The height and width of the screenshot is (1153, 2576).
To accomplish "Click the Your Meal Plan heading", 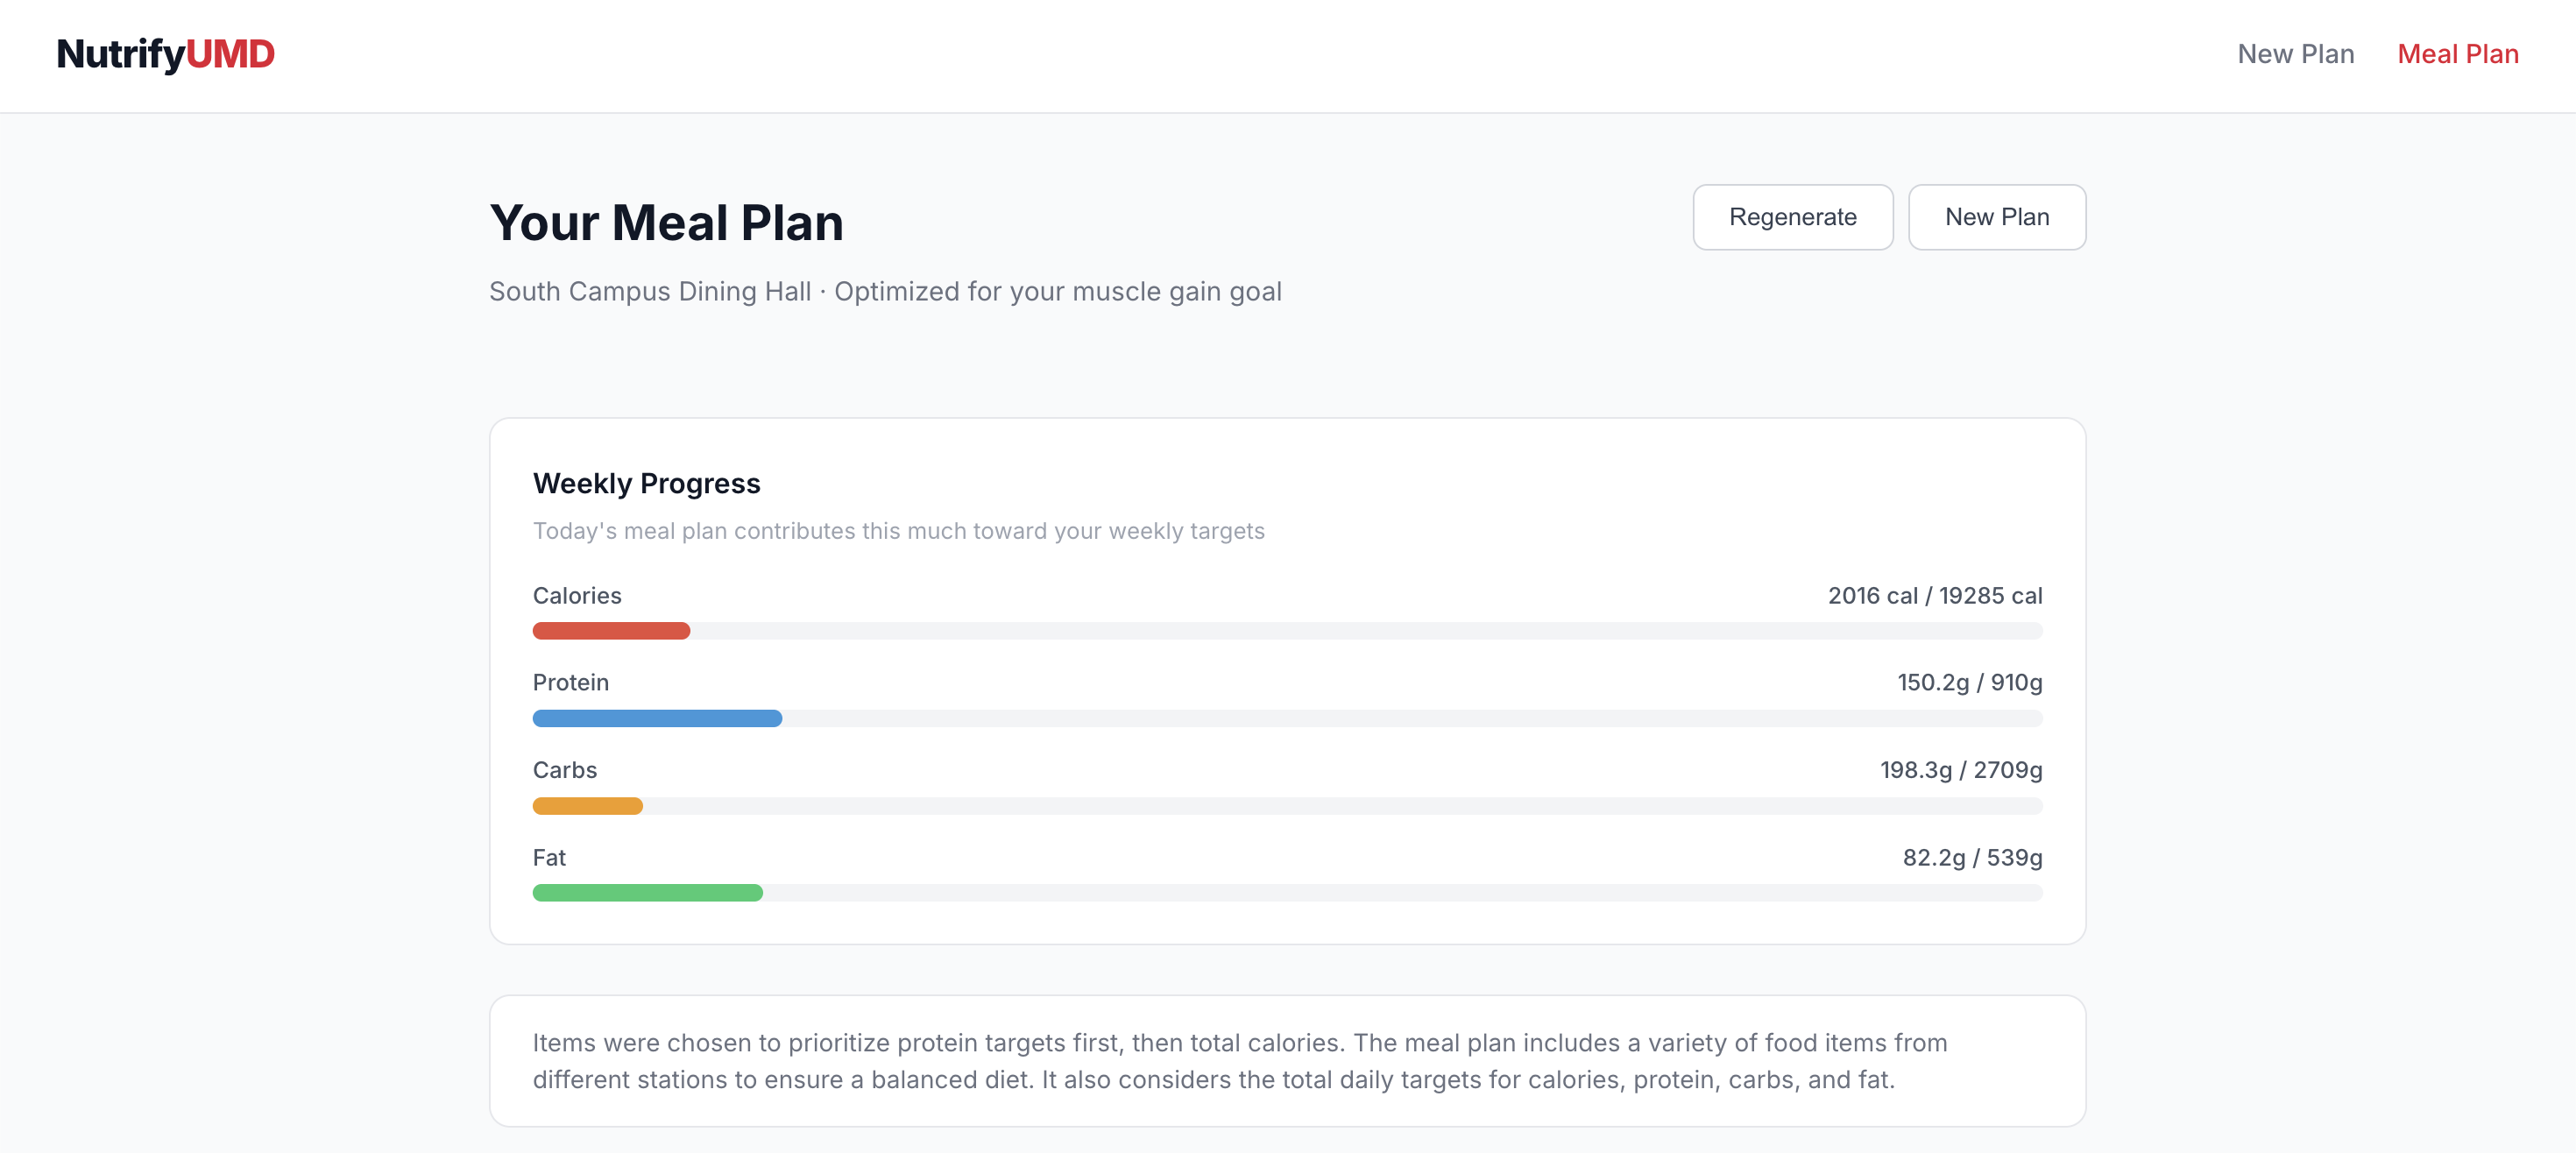I will 666,222.
